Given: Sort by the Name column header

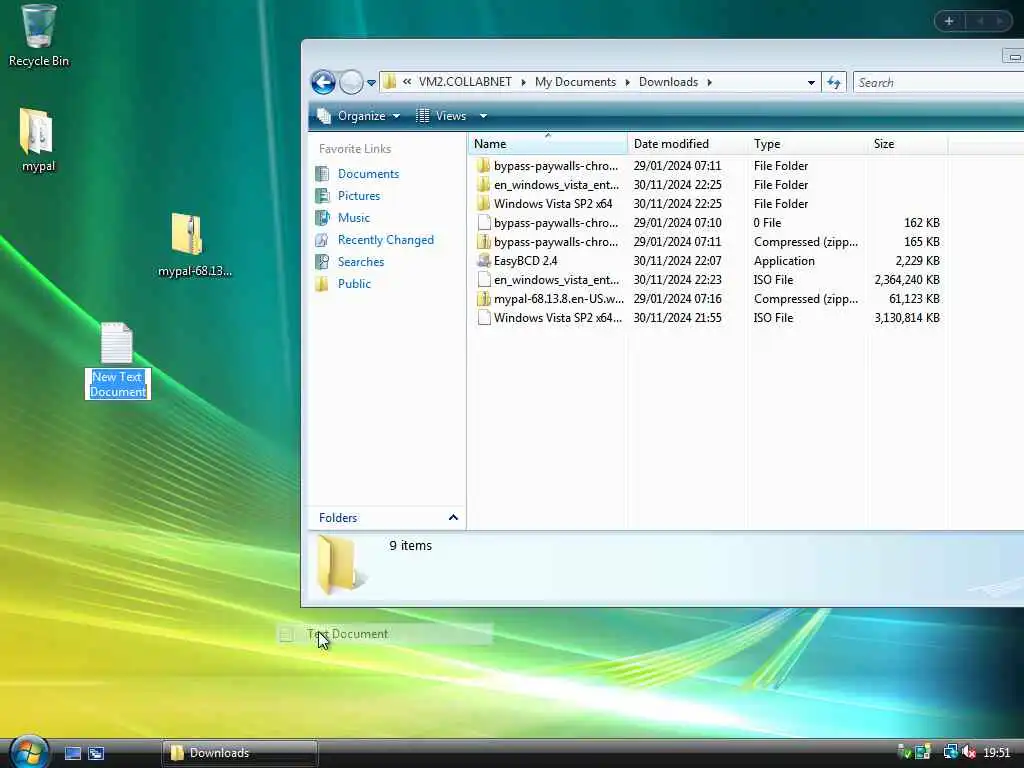Looking at the screenshot, I should (x=547, y=144).
